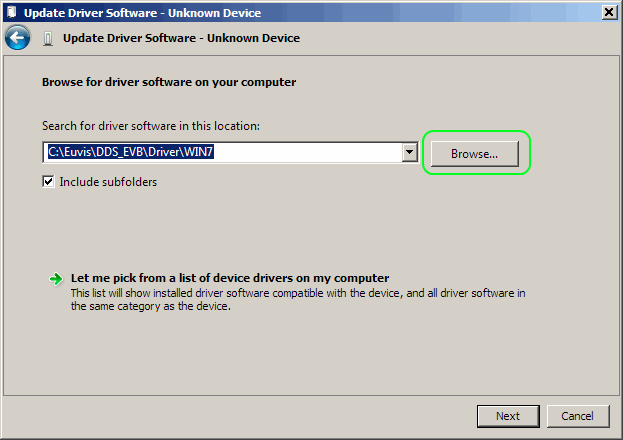Click the Next button
This screenshot has width=623, height=440.
coord(508,415)
